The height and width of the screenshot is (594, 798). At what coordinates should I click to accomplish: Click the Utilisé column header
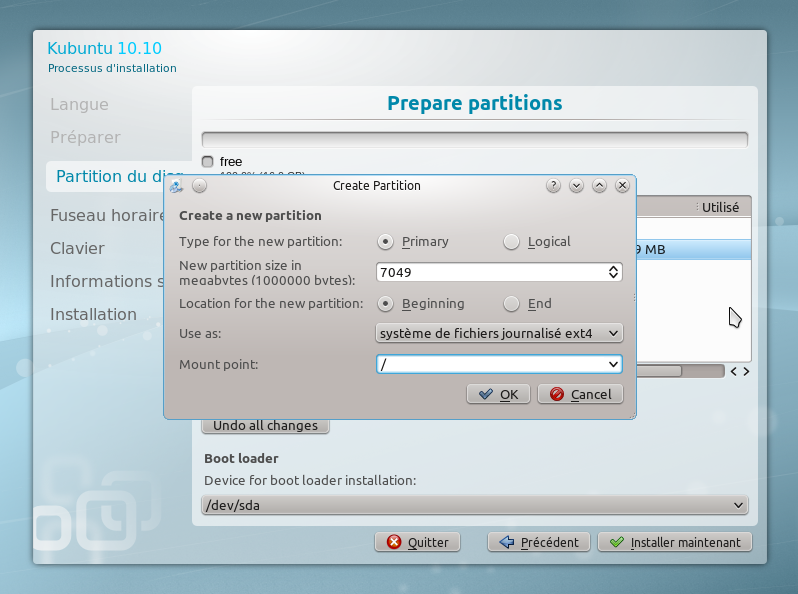(720, 208)
